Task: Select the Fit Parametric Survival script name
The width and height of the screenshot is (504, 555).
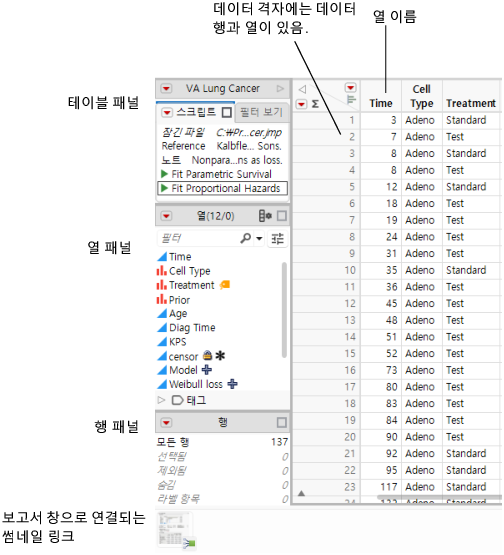Action: (x=222, y=174)
